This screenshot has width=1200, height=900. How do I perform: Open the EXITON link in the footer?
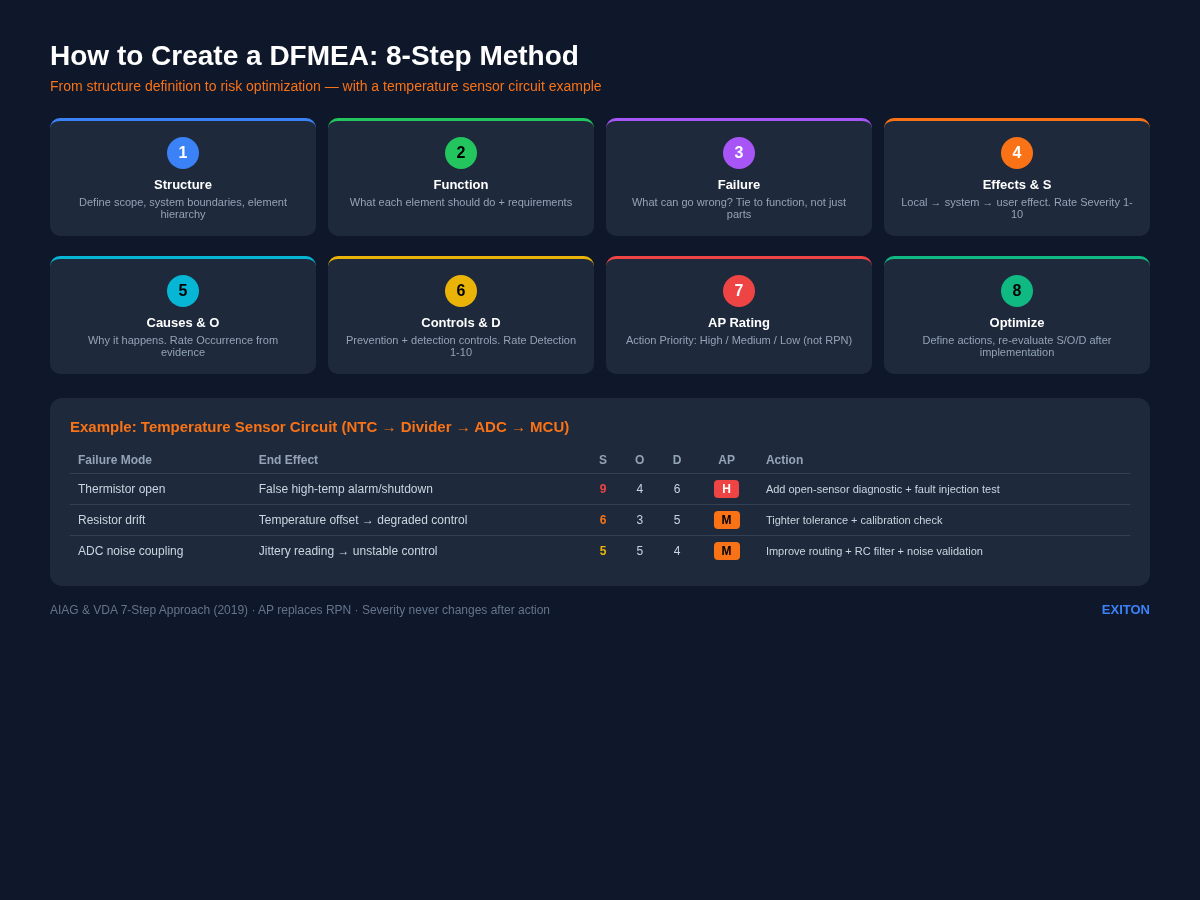click(x=1125, y=609)
